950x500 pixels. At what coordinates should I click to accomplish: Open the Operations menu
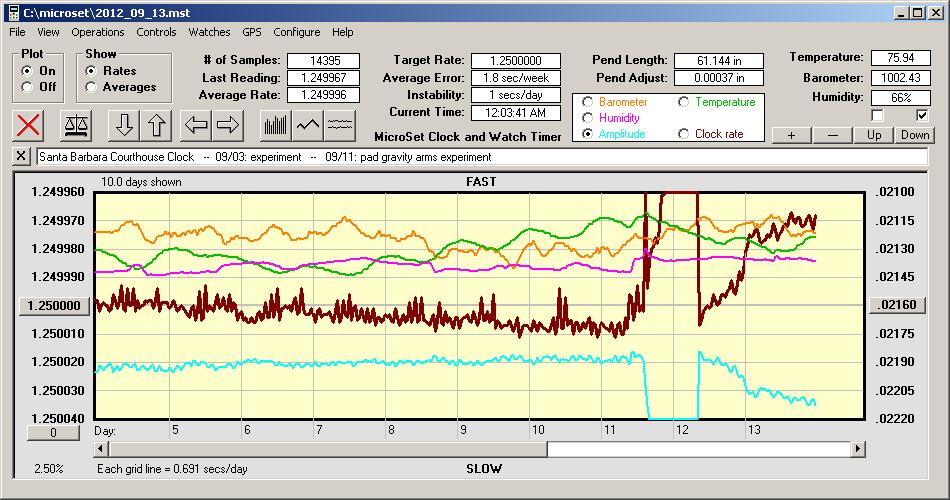pos(98,32)
